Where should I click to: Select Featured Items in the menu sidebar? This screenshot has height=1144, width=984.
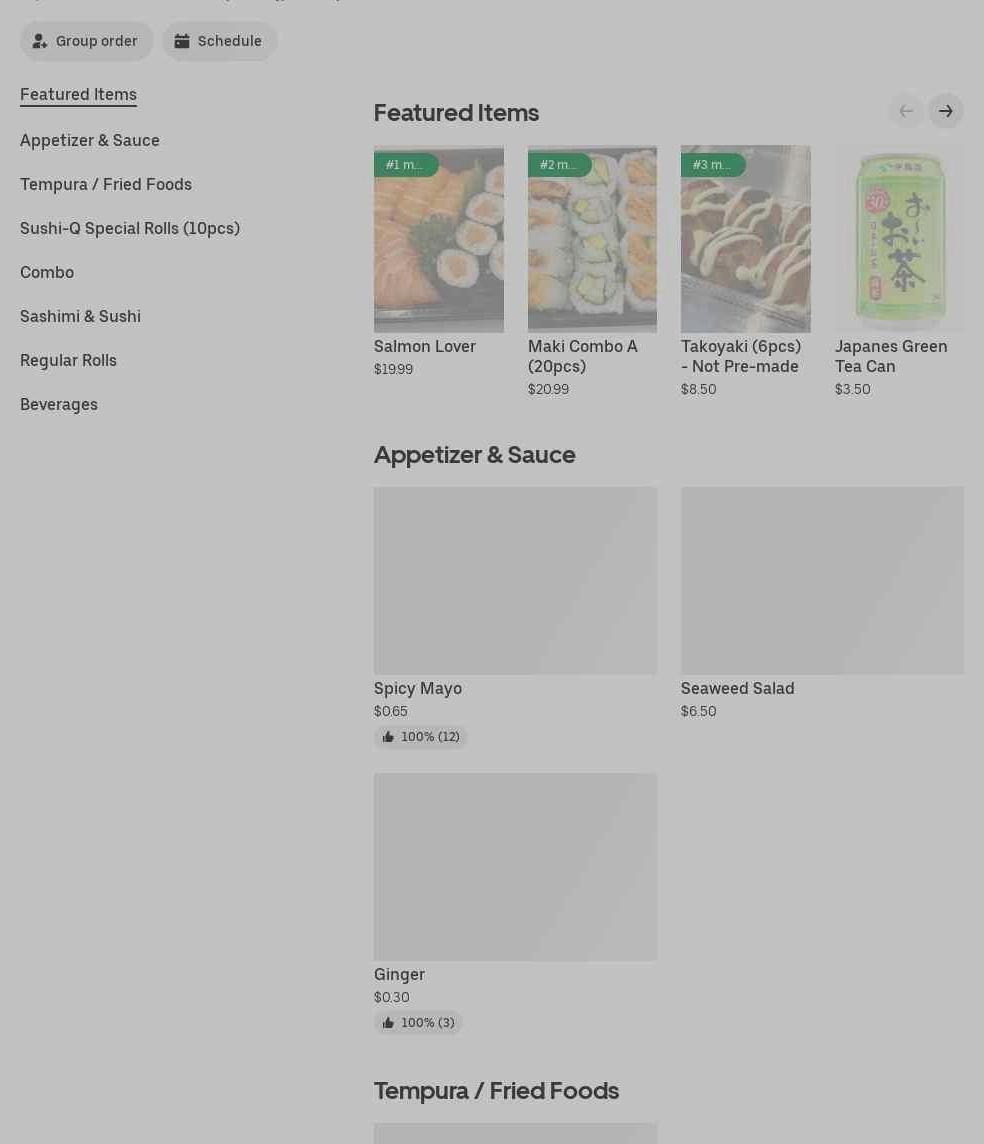pos(78,95)
